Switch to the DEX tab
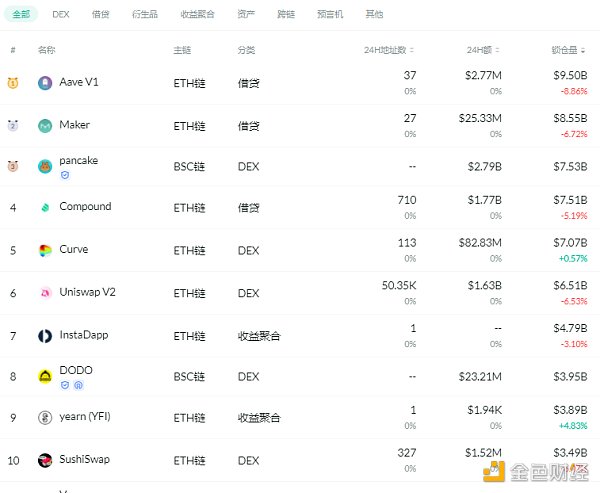Image resolution: width=600 pixels, height=493 pixels. 61,14
